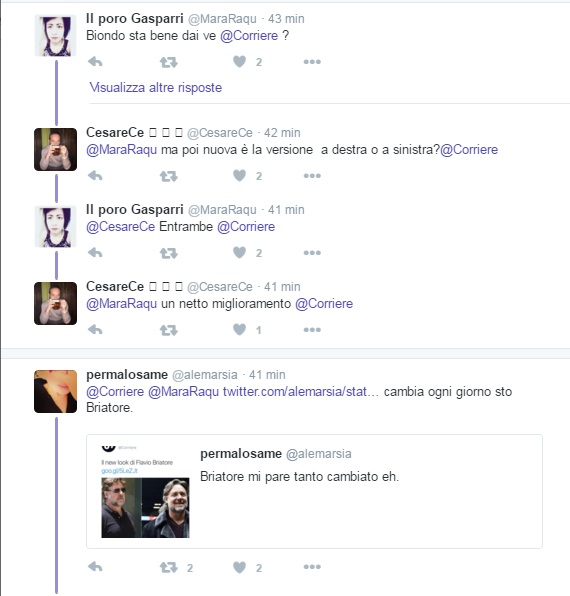Screen dimensions: 570x596
Task: Like the 'Entrambe' tweet
Action: click(x=239, y=252)
